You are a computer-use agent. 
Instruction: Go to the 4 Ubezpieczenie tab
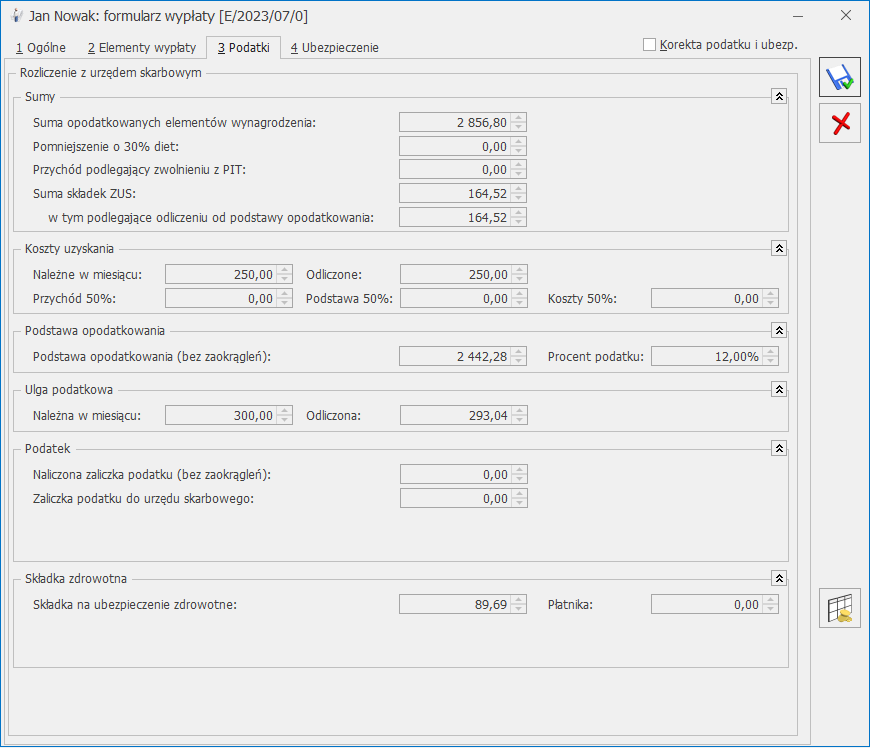[335, 48]
